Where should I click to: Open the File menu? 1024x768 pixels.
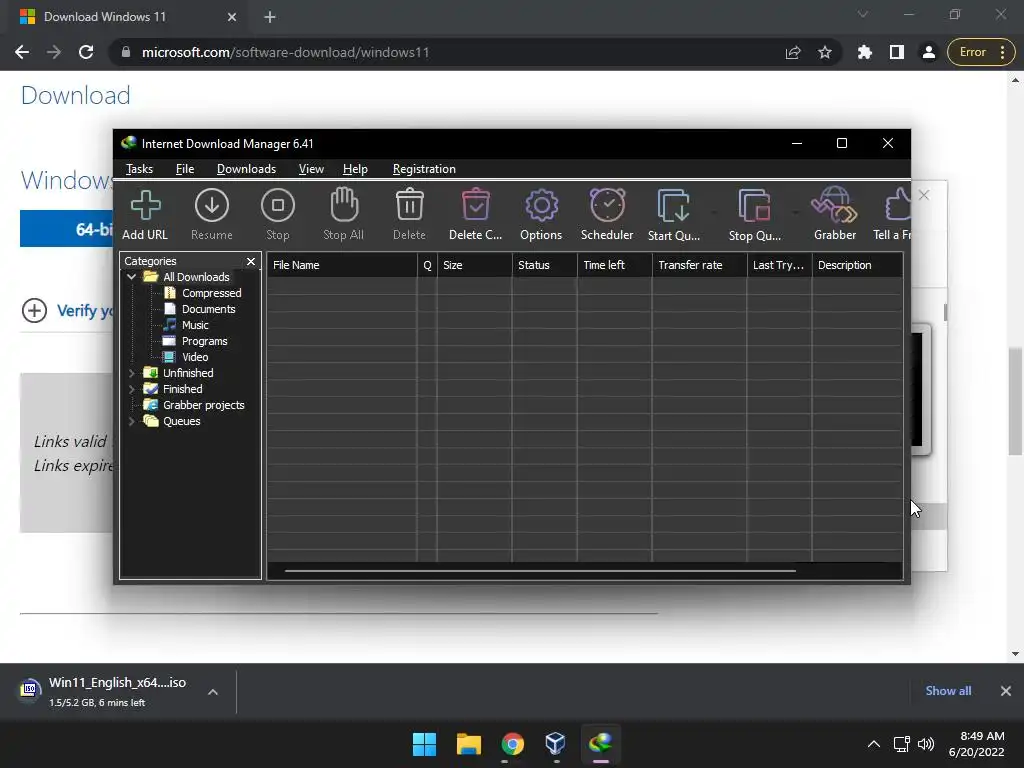185,169
